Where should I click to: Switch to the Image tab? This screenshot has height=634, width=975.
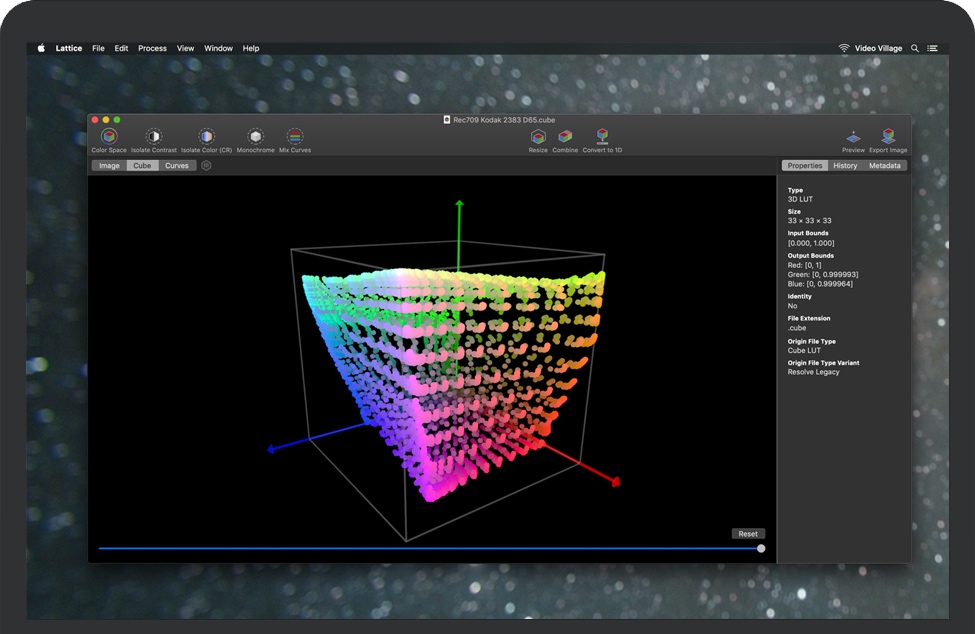pos(109,165)
